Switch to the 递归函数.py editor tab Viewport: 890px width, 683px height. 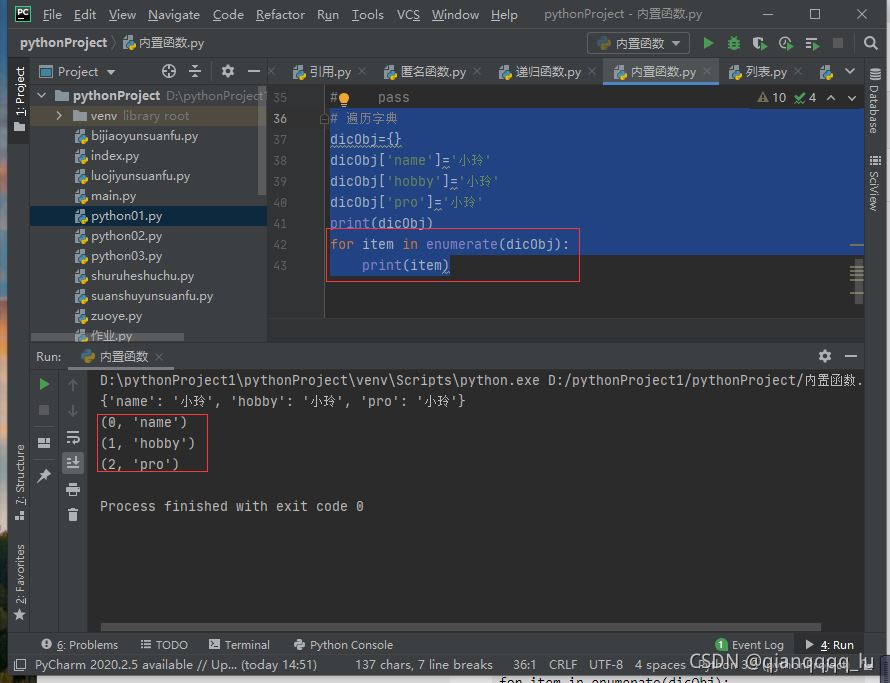click(x=547, y=72)
